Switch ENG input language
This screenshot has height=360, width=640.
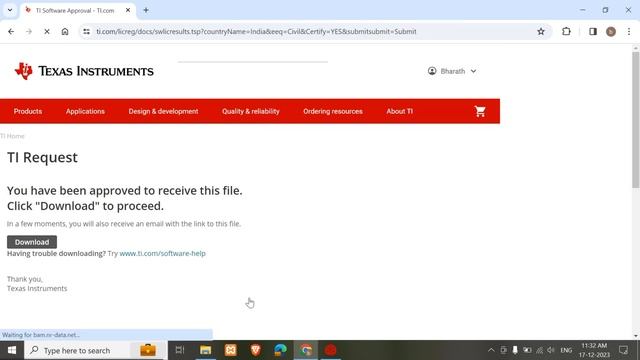coord(566,350)
